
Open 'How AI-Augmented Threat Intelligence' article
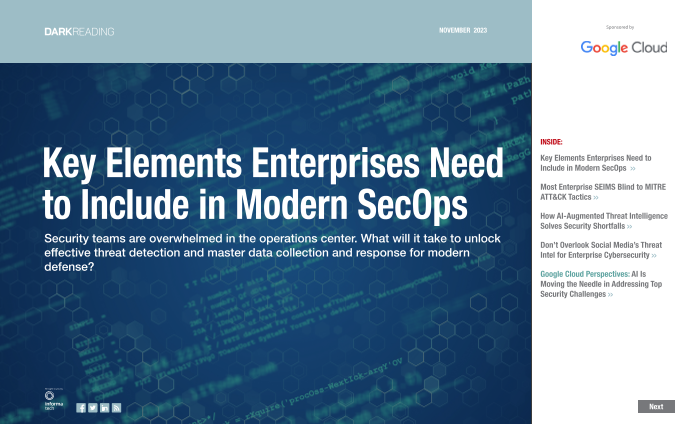point(603,221)
